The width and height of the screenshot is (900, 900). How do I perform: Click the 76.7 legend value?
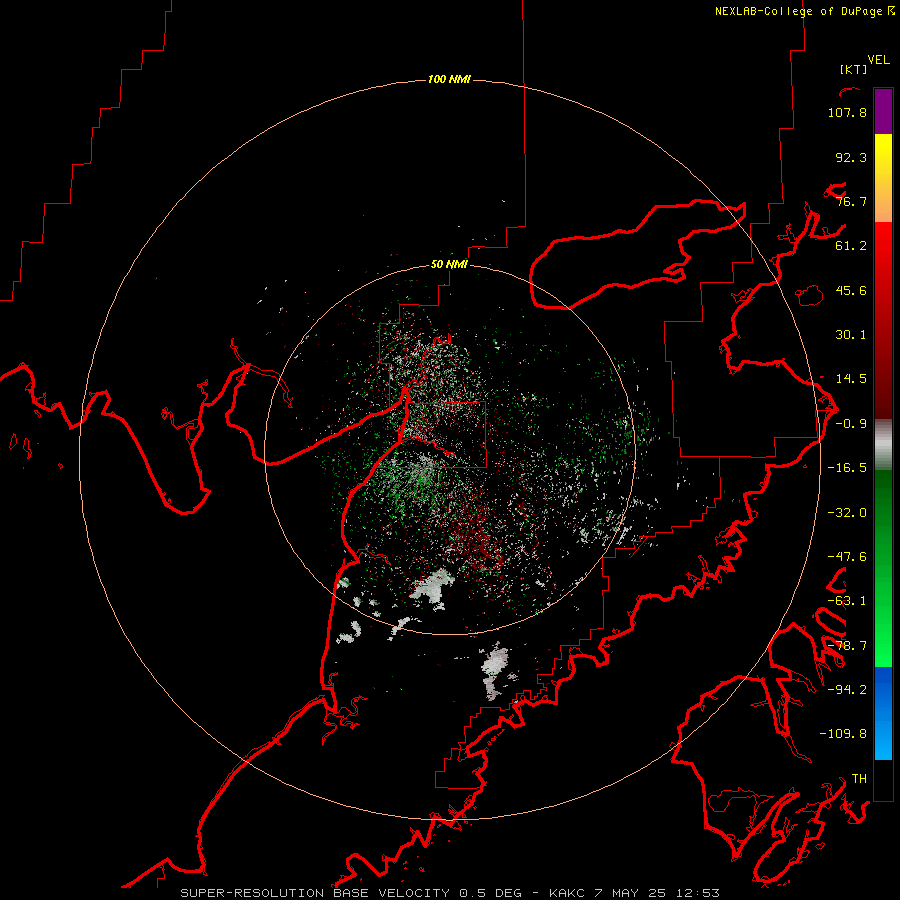coord(851,201)
